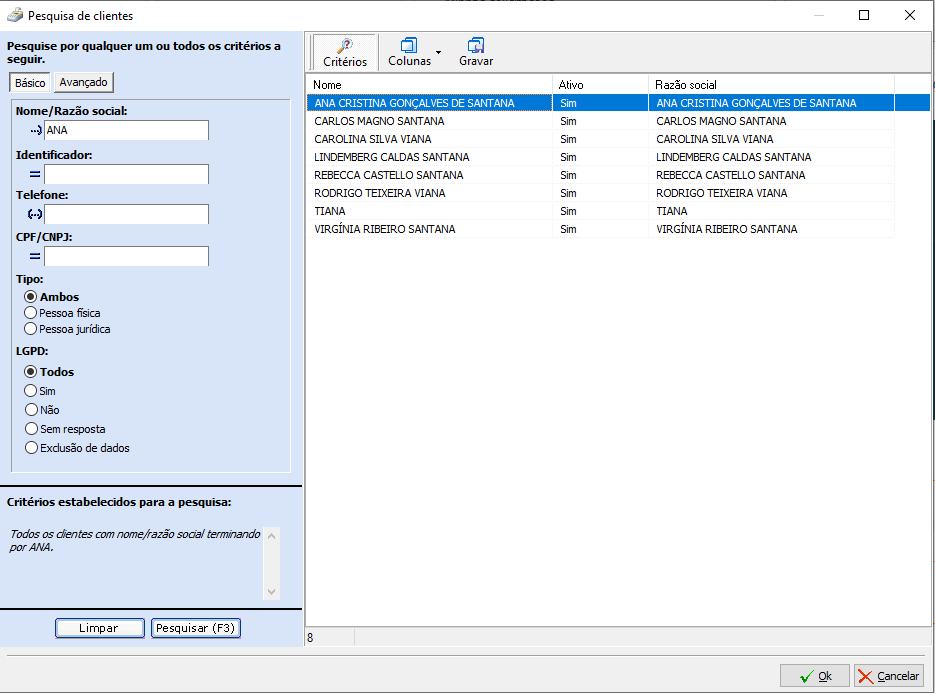Click the contains operator icon beside Telefone
This screenshot has height=693, width=935.
(35, 214)
